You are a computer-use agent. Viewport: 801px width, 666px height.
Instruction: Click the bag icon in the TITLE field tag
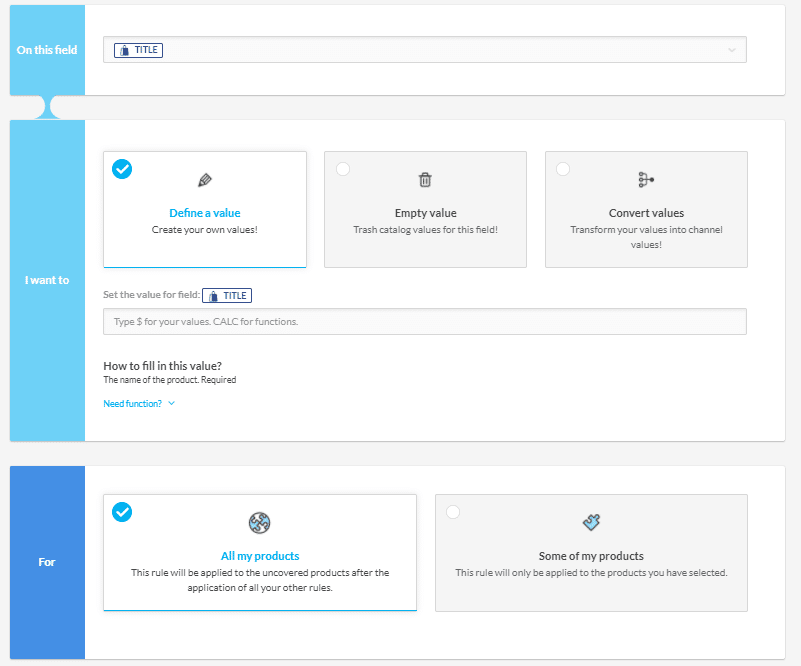tap(124, 50)
